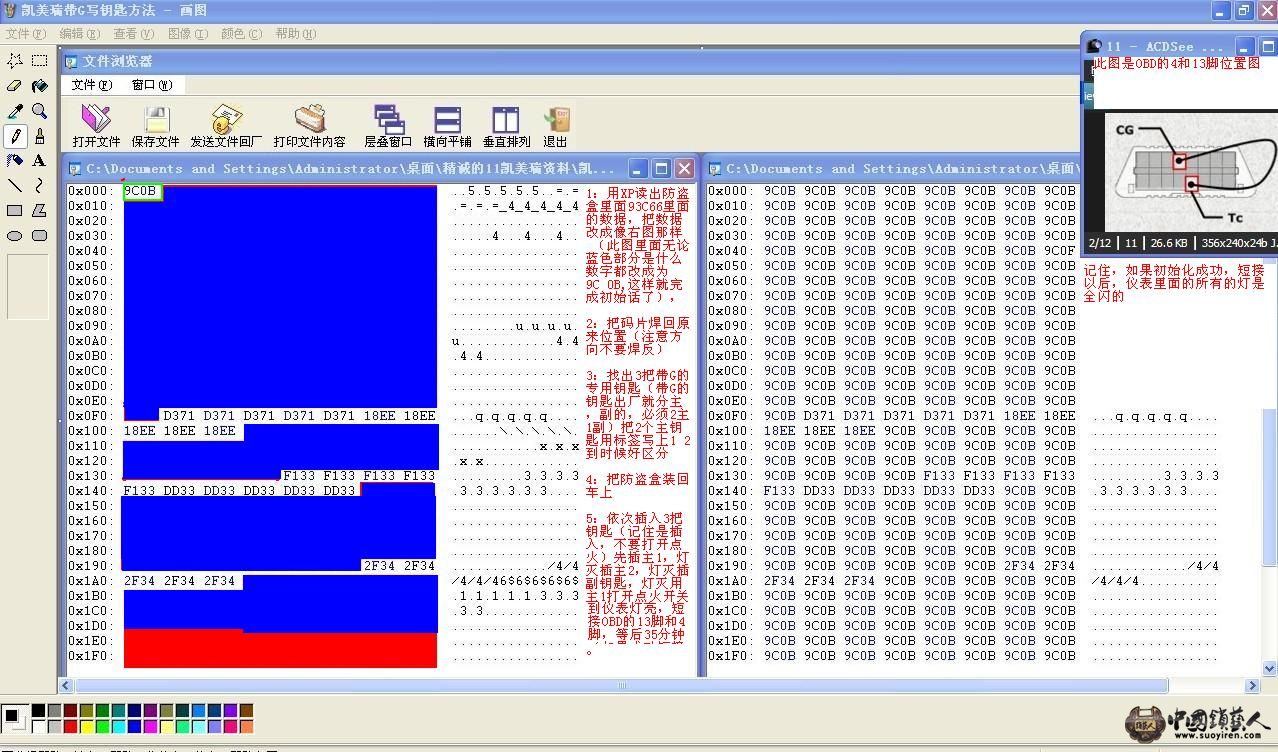Screen dimensions: 1278x752
Task: Click 退出 exit toolbar icon
Action: point(556,126)
